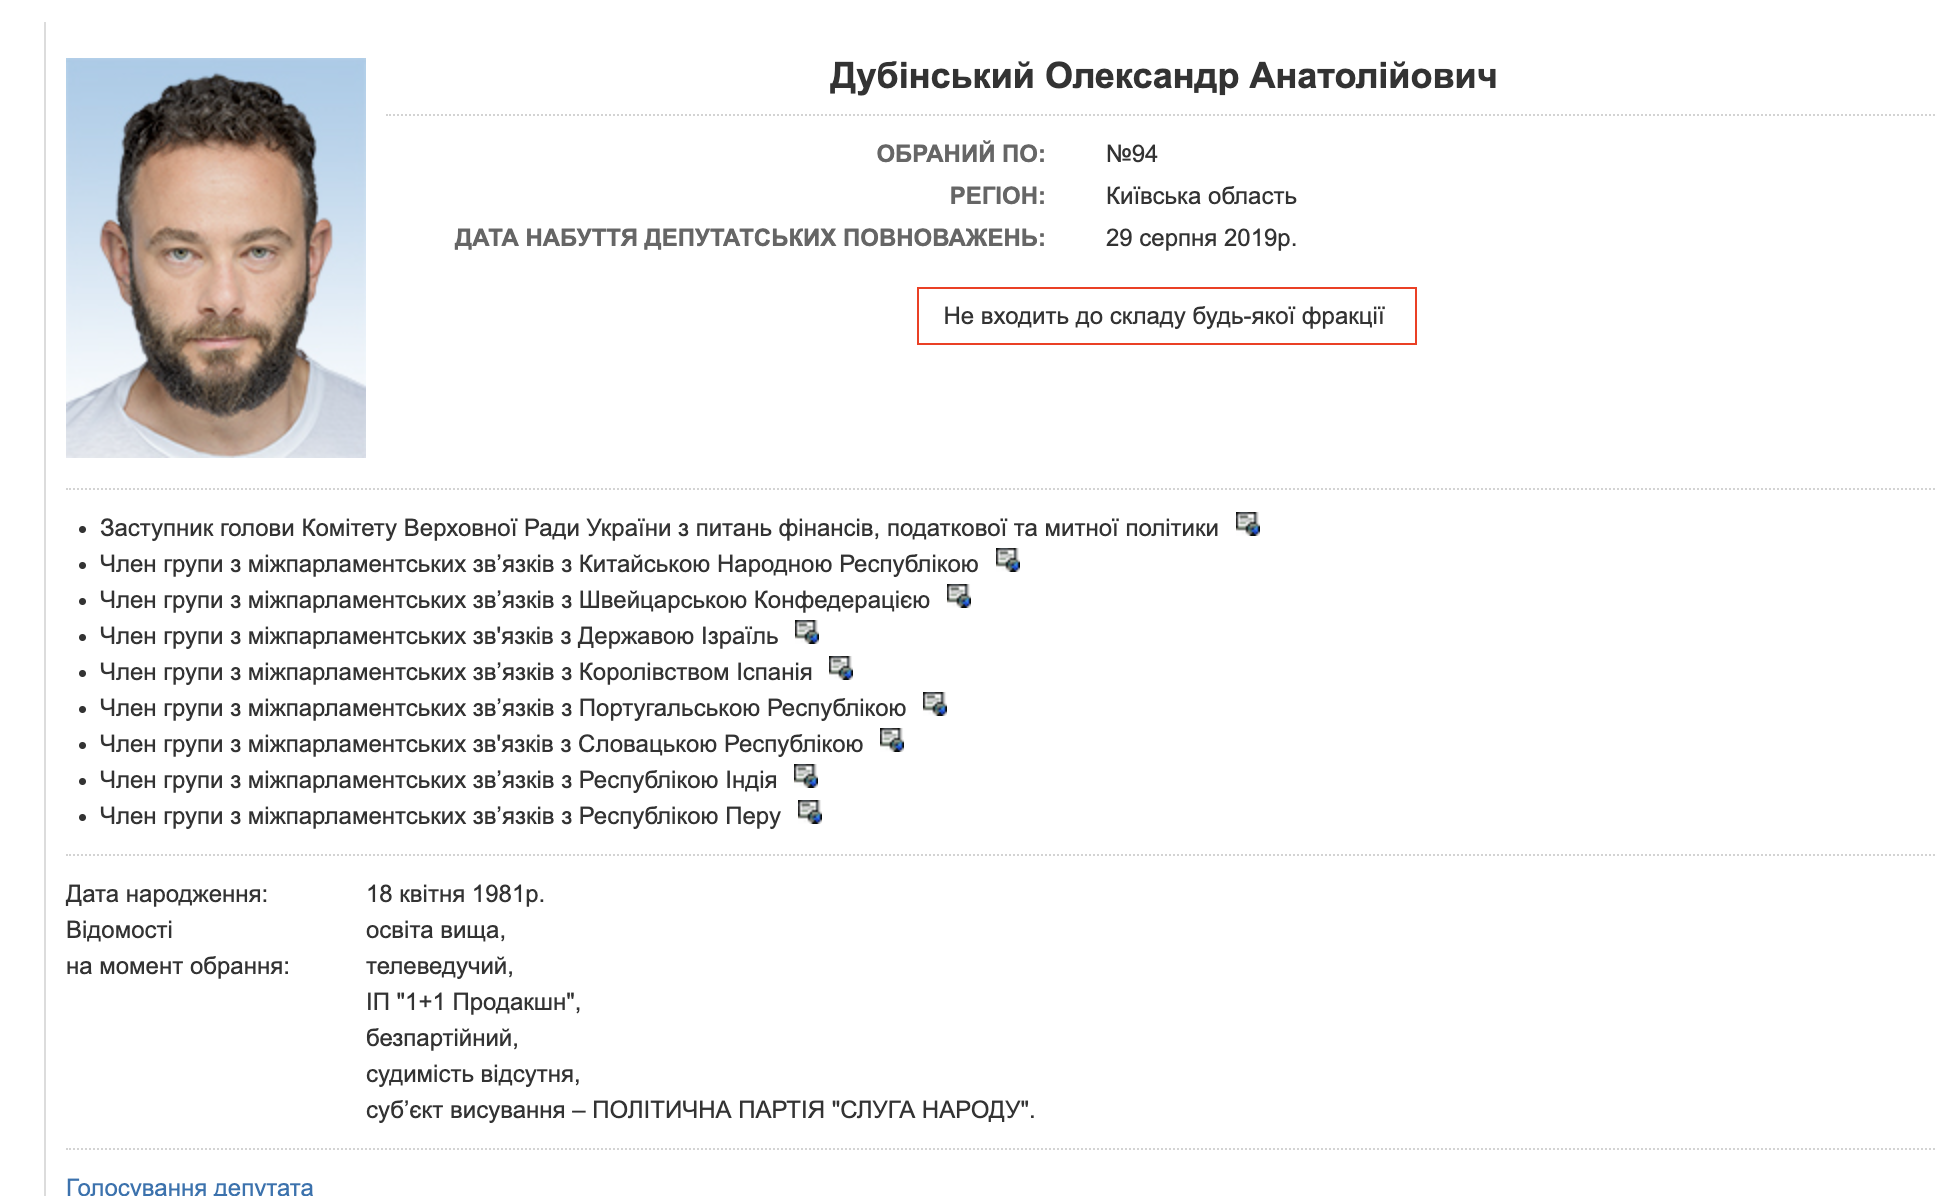Click the ОБРАНИЙ ПО label
This screenshot has width=1936, height=1196.
pos(961,154)
